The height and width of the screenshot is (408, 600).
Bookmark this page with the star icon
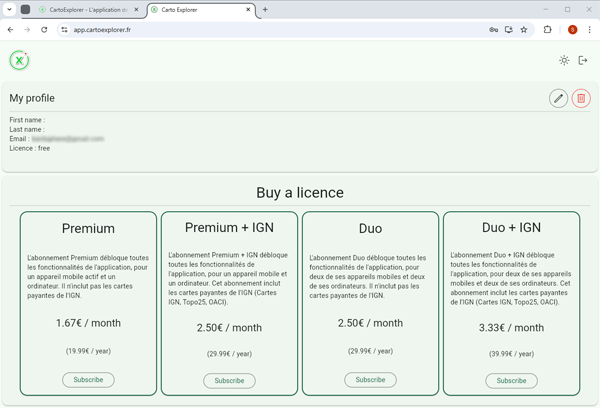[x=524, y=30]
